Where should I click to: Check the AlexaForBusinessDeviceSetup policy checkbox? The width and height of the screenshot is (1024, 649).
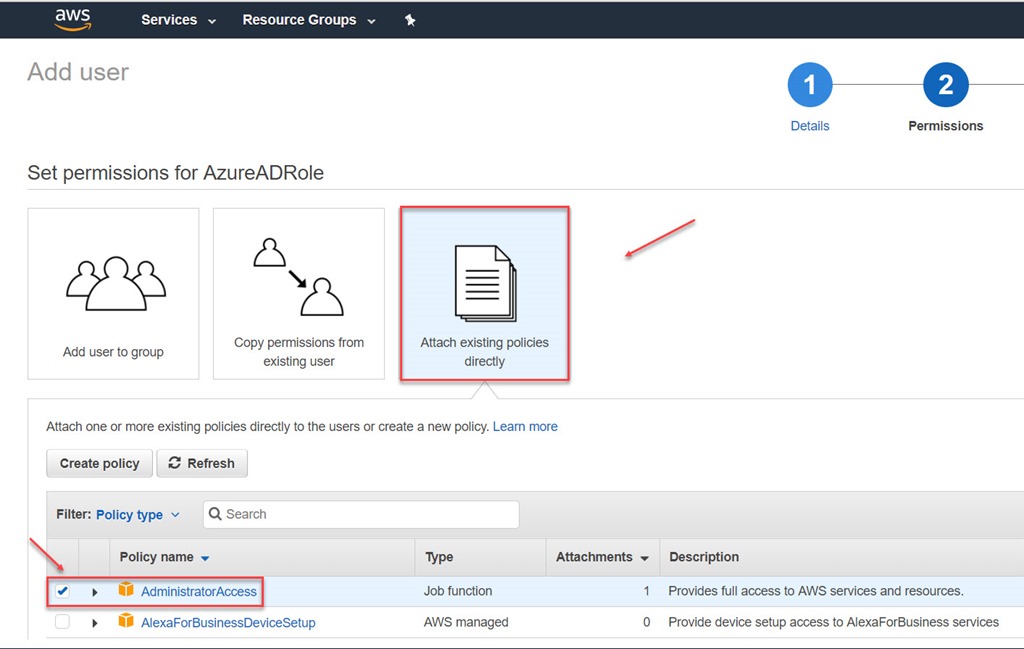(62, 622)
